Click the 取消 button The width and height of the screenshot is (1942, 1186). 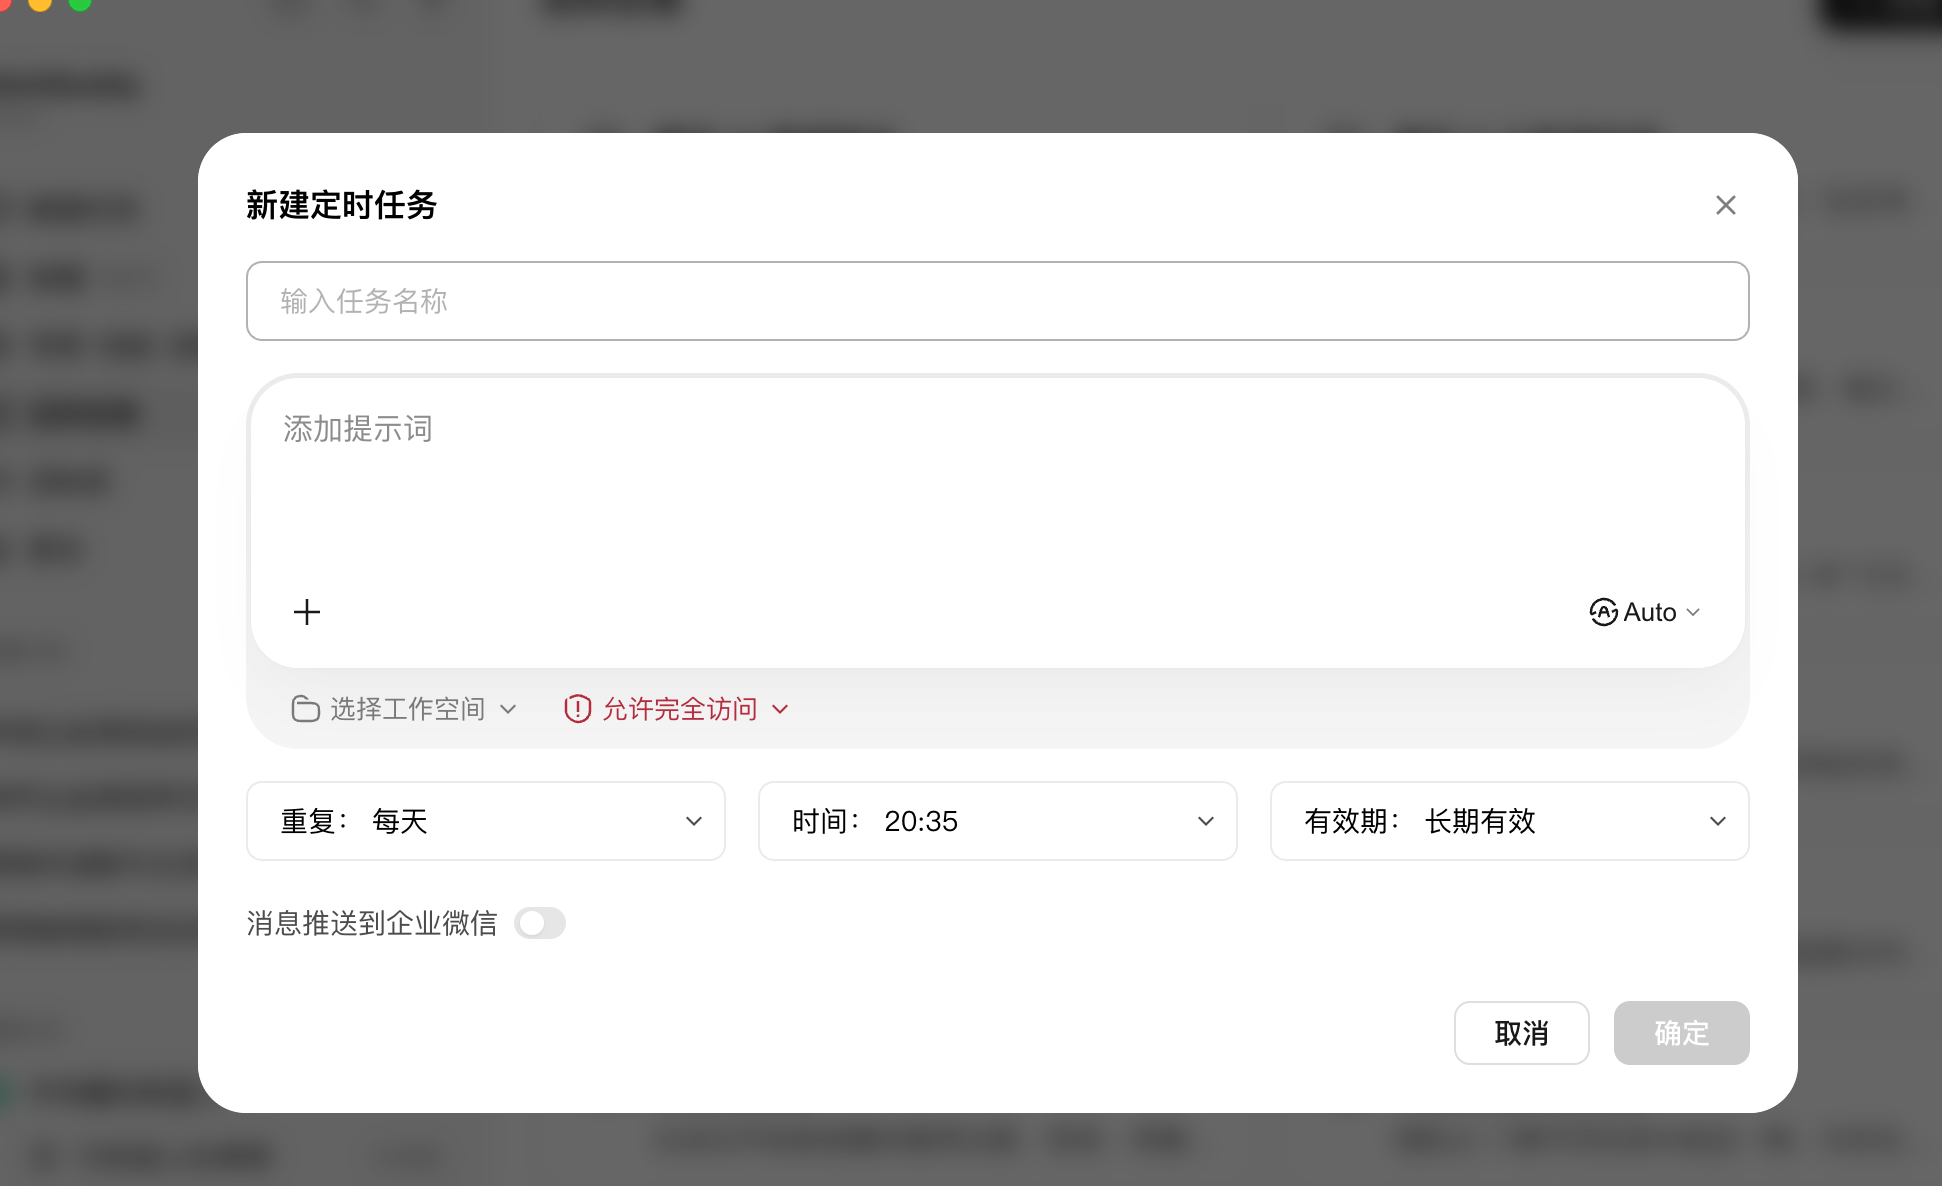pos(1522,1033)
